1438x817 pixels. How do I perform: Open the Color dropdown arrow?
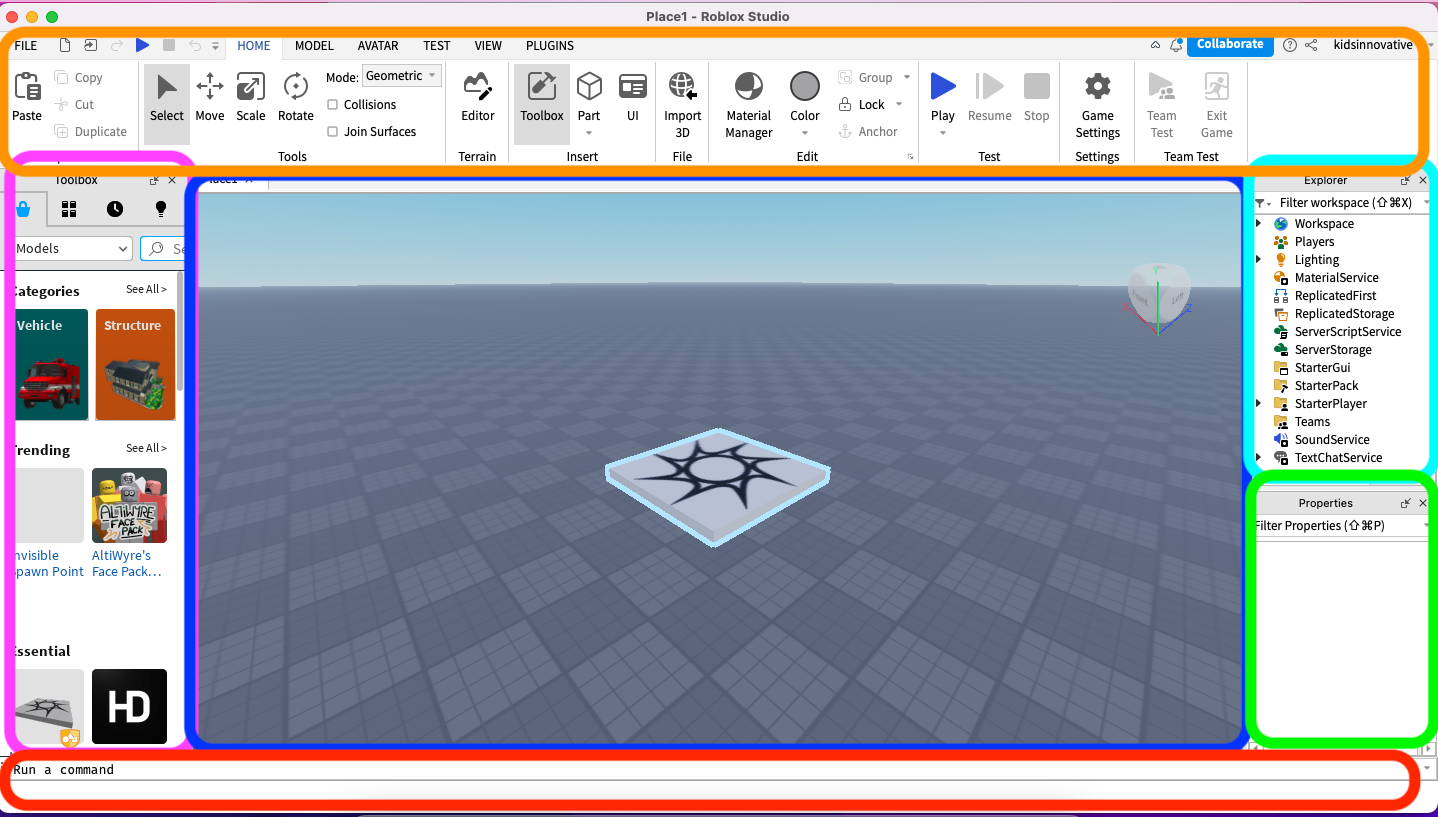click(805, 133)
